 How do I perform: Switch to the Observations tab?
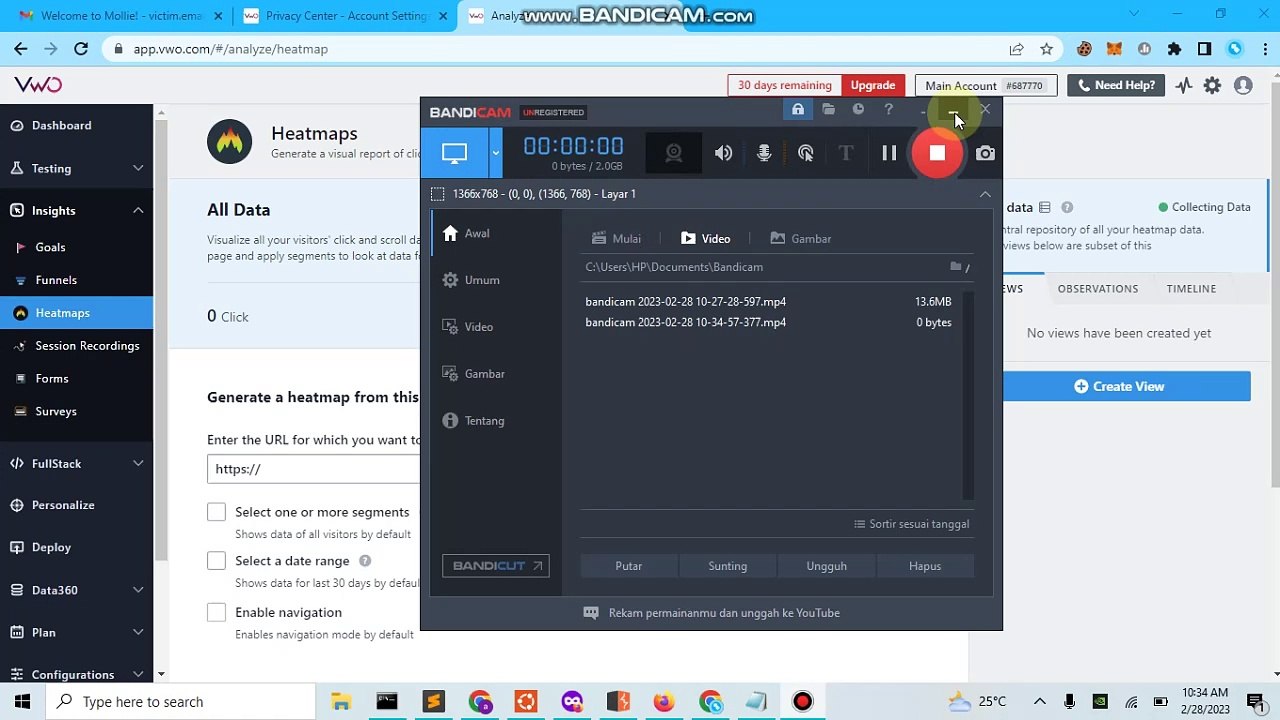click(x=1098, y=288)
